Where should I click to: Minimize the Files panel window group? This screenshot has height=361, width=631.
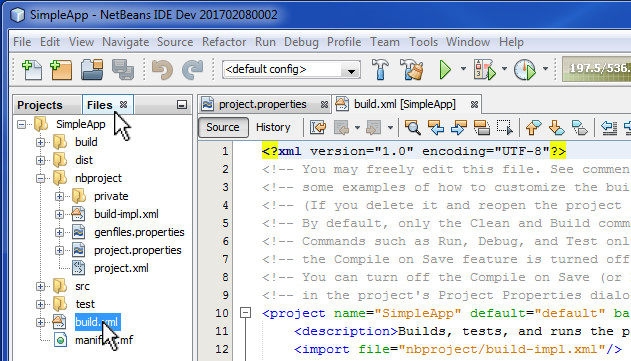point(182,105)
